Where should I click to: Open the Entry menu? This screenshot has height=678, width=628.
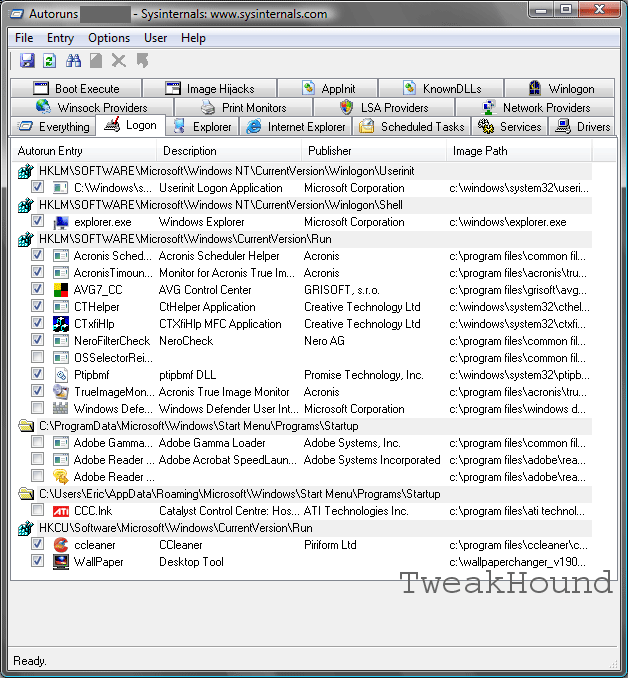[60, 38]
